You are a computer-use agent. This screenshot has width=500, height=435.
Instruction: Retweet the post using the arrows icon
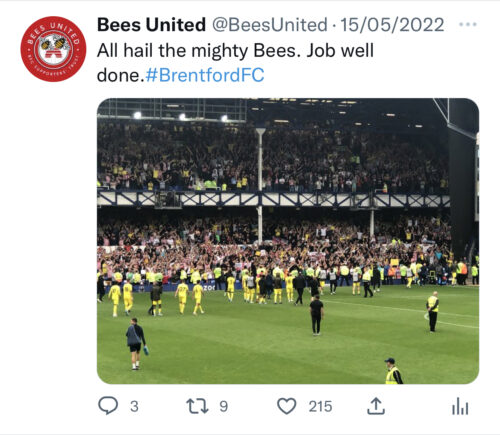click(197, 406)
